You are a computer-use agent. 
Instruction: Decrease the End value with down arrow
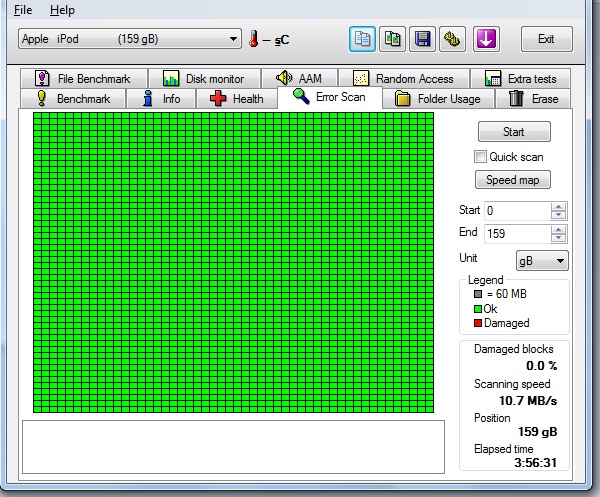pos(558,238)
